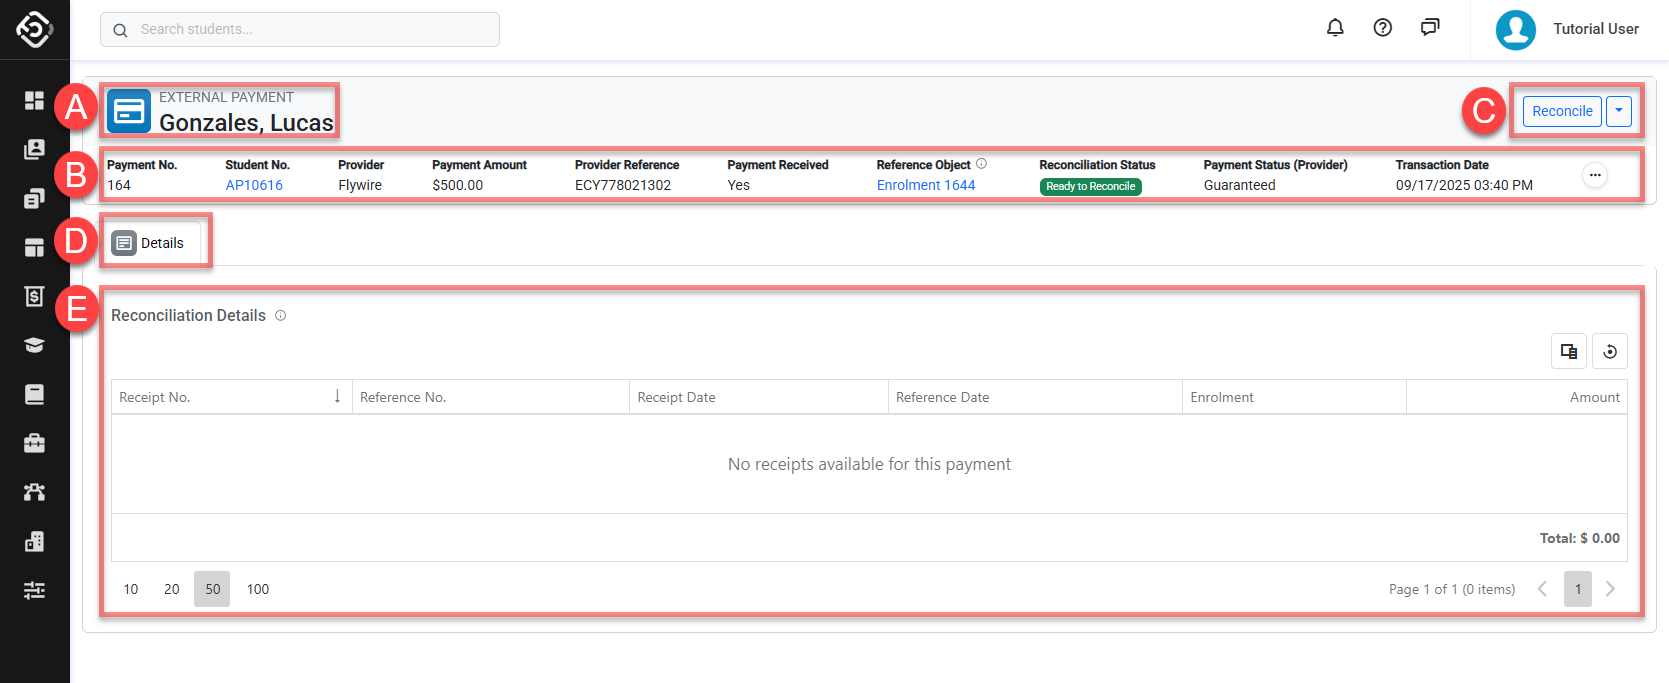The height and width of the screenshot is (683, 1669).
Task: Click the Reconcile button
Action: tap(1562, 111)
